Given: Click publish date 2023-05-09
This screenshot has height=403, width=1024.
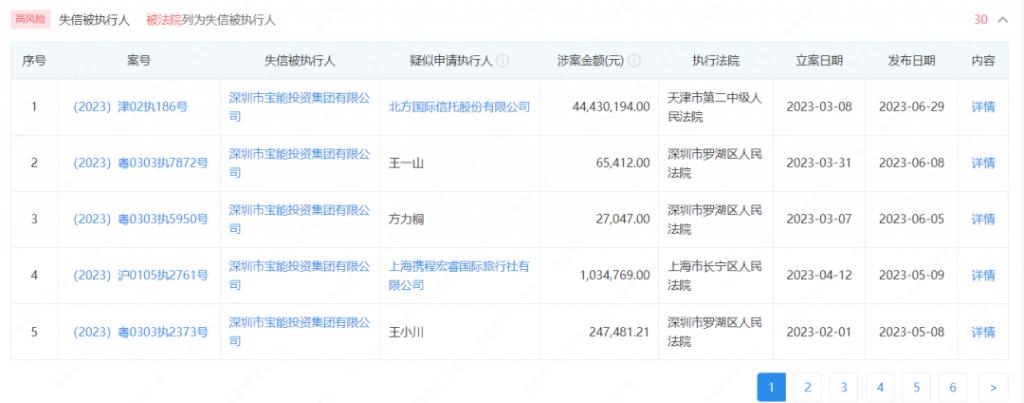Looking at the screenshot, I should point(912,276).
